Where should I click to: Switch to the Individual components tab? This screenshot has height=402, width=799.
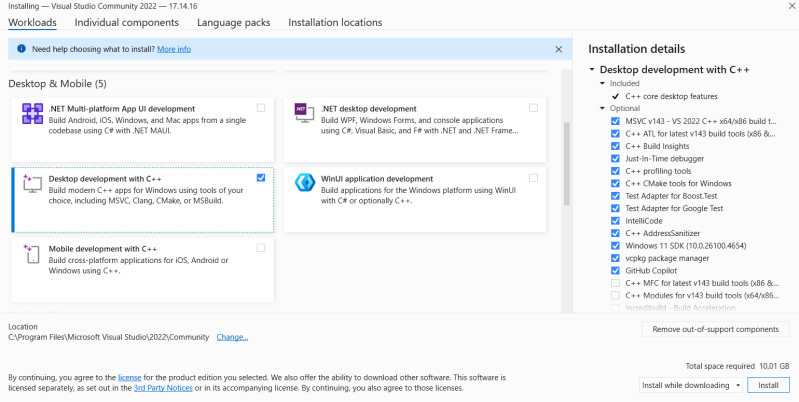[127, 22]
